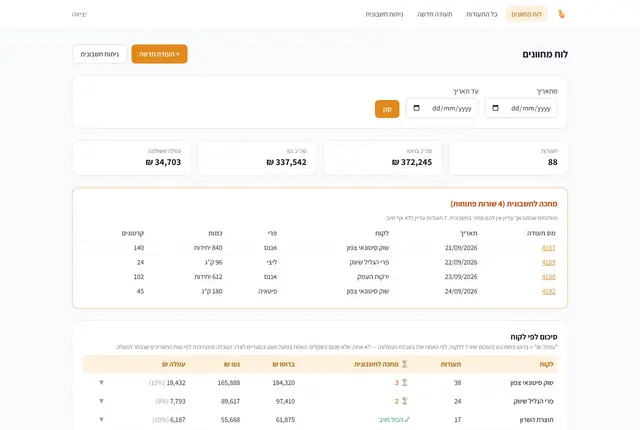
Task: Click quantity cell '180 ק"ג'
Action: 212,291
